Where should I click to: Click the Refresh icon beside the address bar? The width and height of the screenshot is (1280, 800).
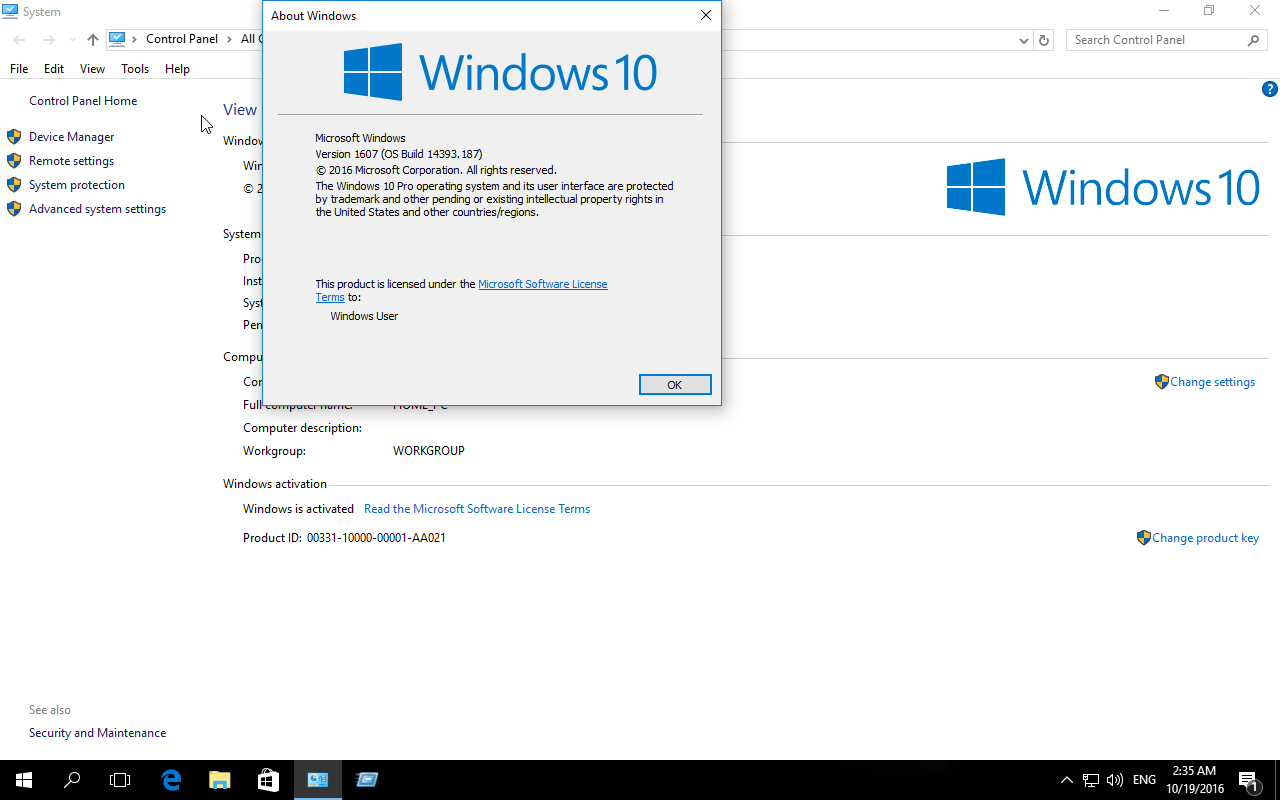pyautogui.click(x=1043, y=39)
